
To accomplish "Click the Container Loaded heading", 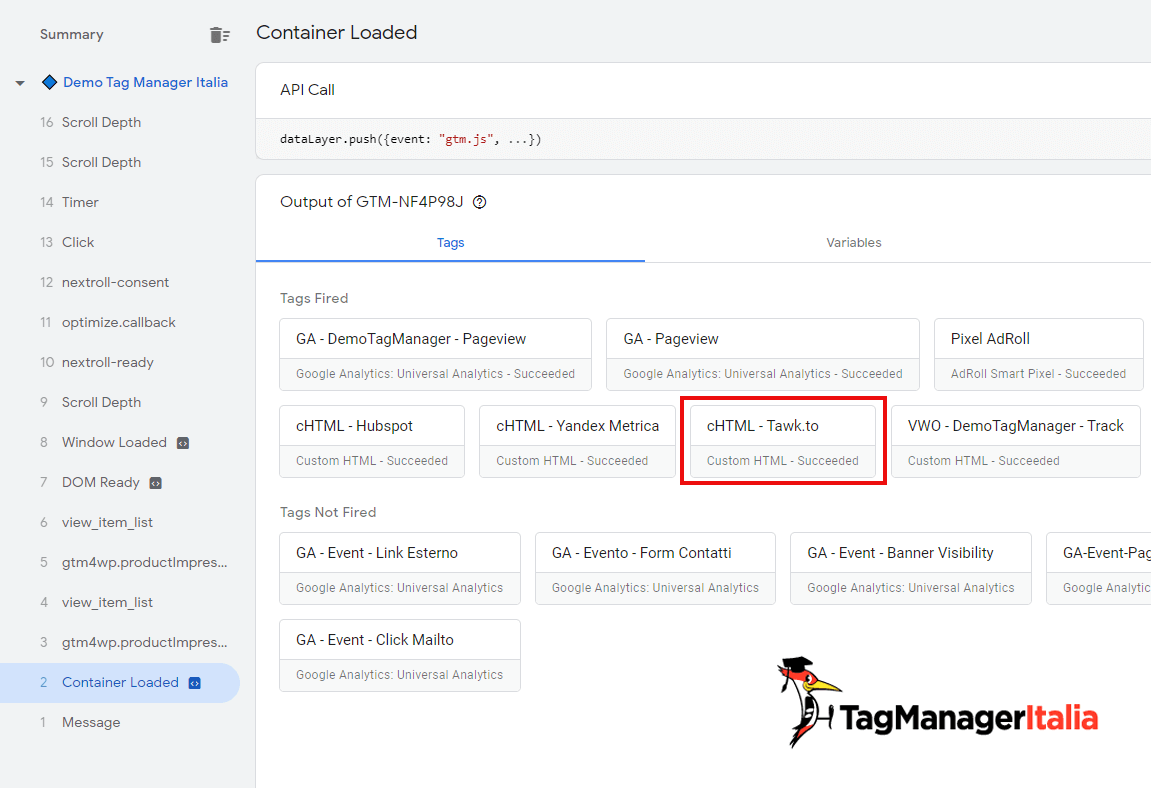I will tap(337, 32).
